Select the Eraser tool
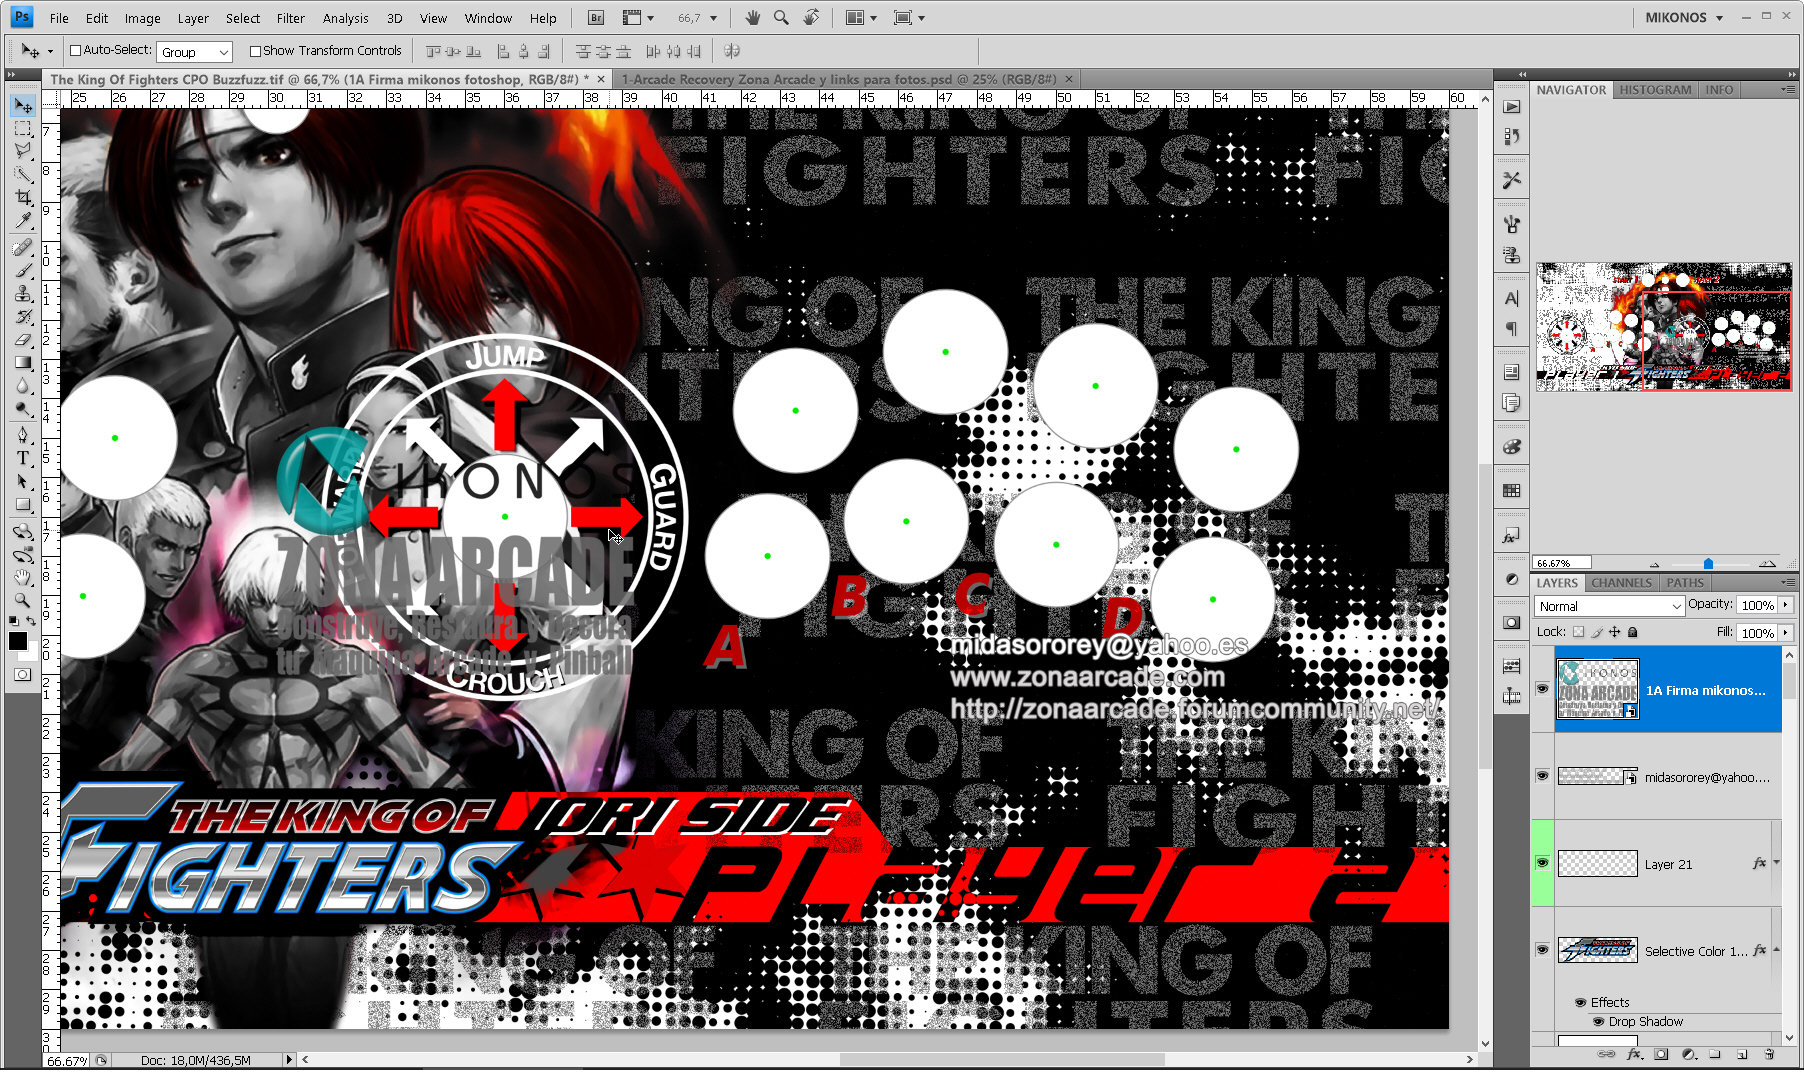 [x=23, y=339]
